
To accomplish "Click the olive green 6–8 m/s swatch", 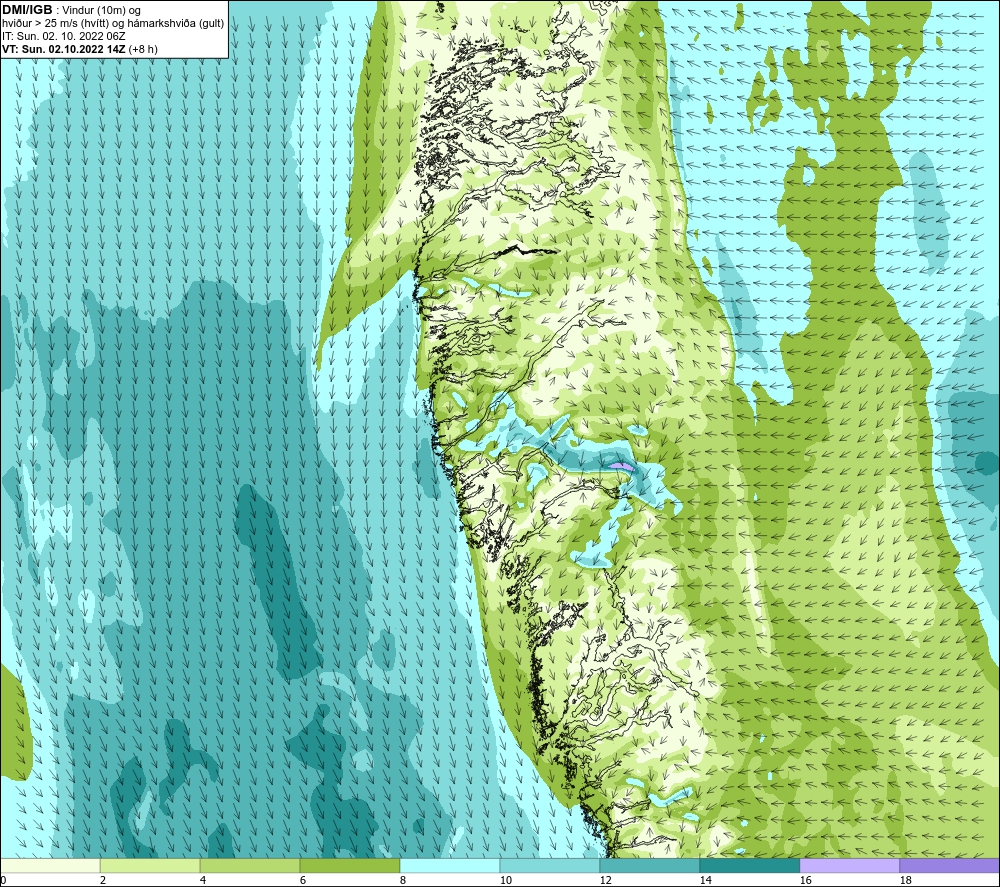I will click(x=349, y=865).
